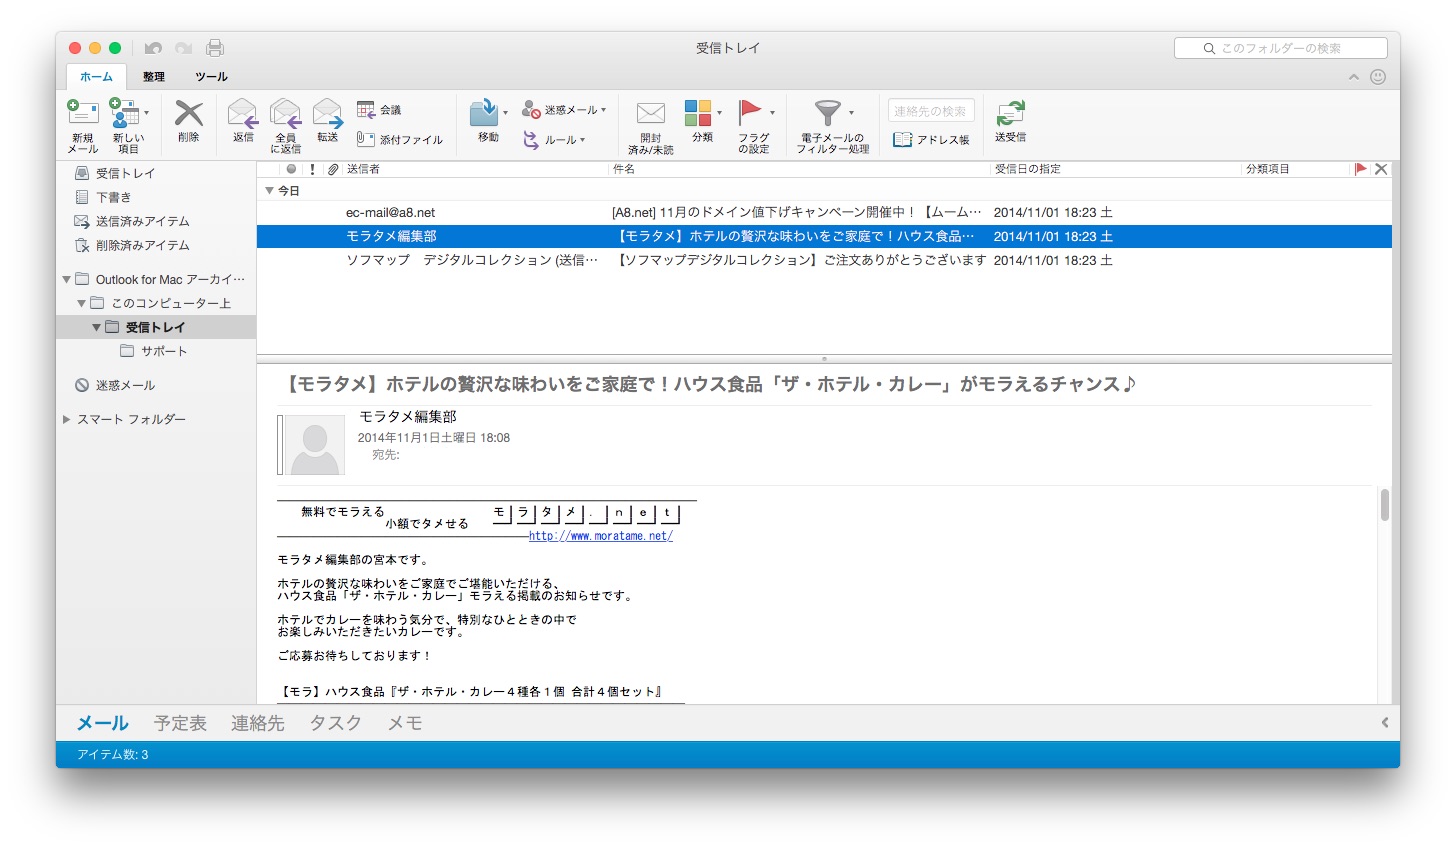Click the undo icon in title bar
The height and width of the screenshot is (848, 1456).
pyautogui.click(x=153, y=48)
